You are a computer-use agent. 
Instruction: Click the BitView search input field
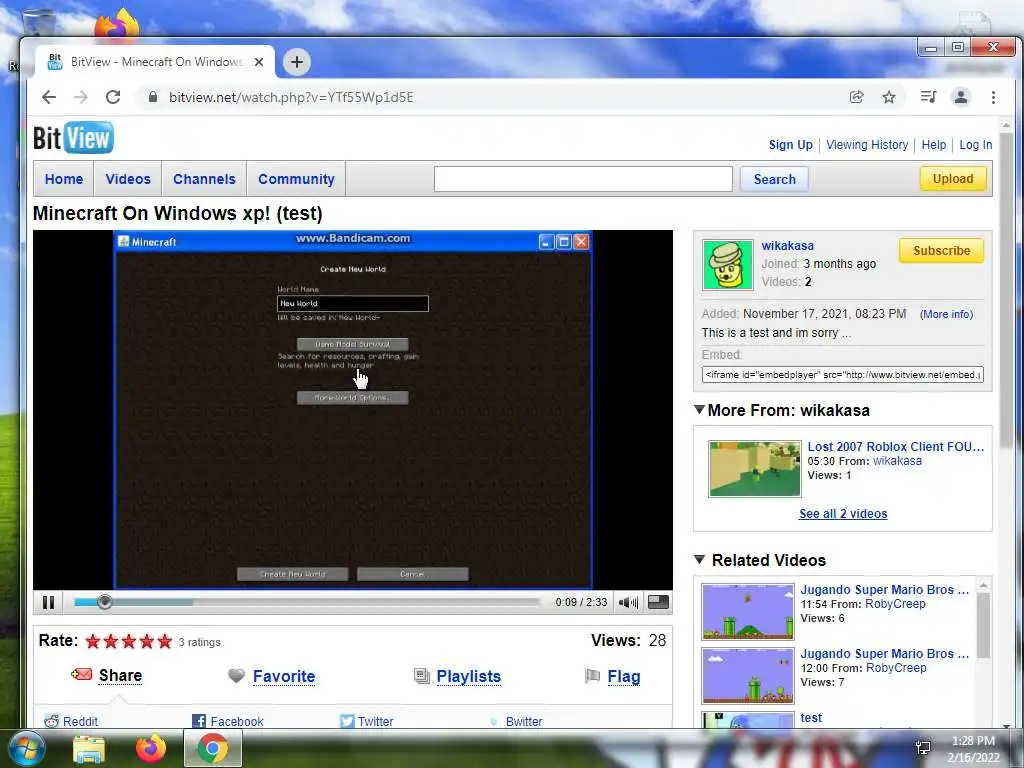tap(583, 179)
